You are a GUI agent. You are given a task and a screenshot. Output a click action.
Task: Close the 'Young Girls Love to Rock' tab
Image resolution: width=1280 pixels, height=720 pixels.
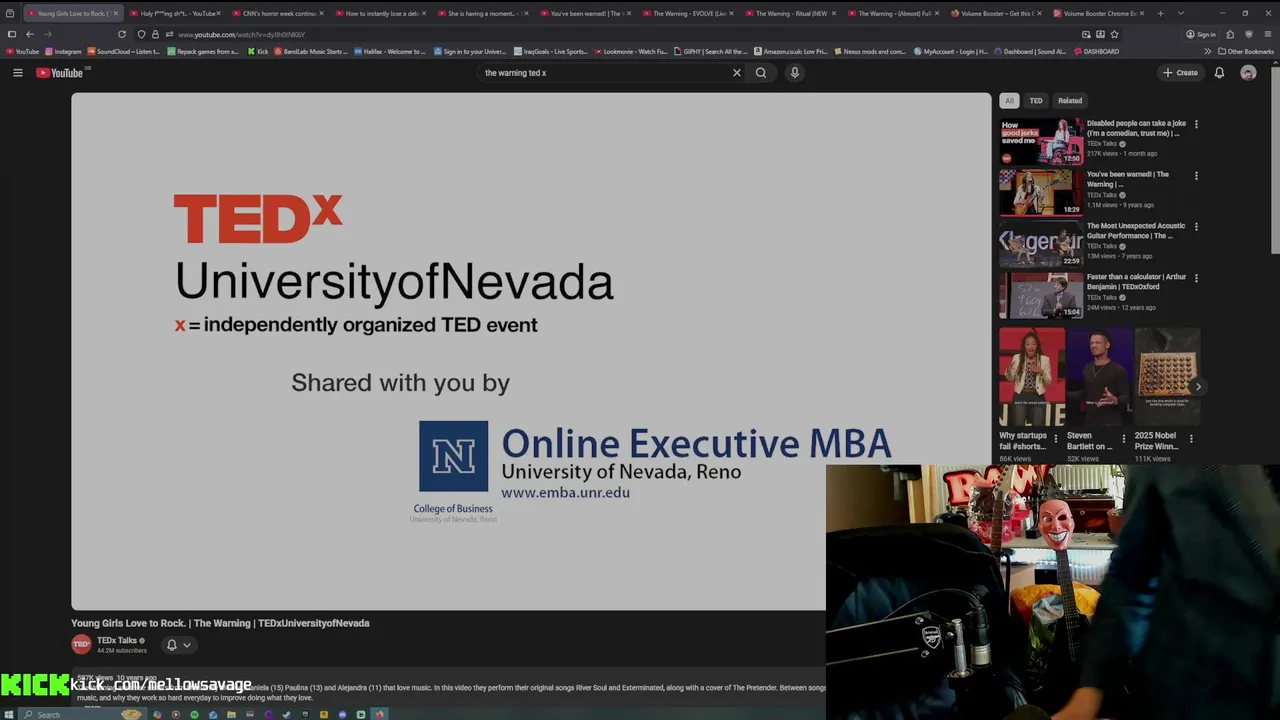pos(115,13)
